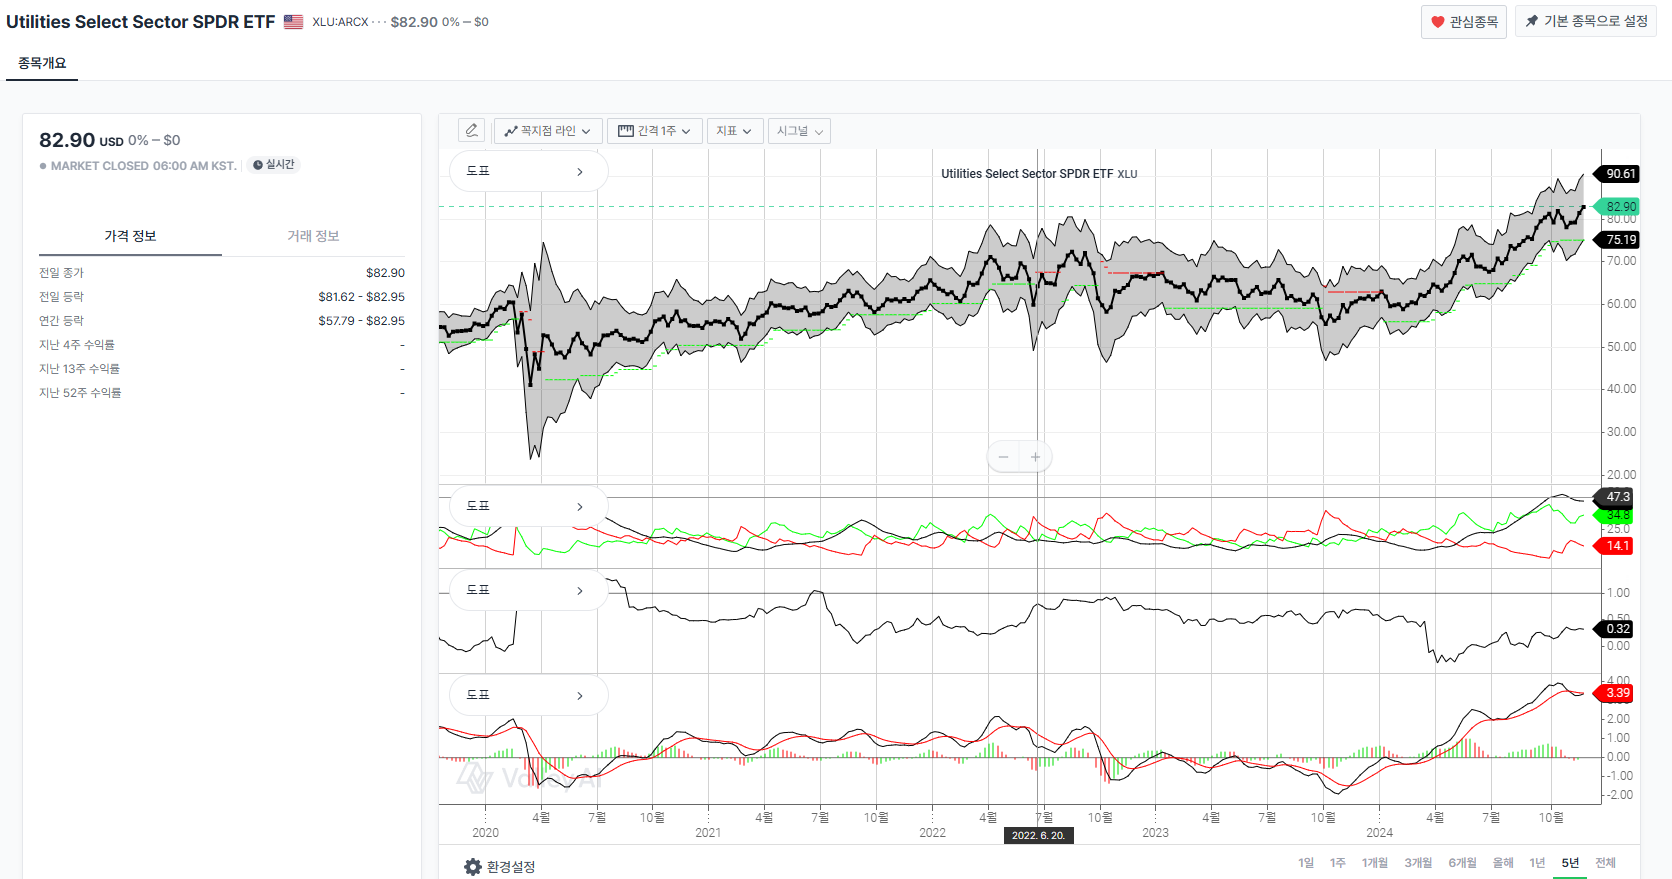The width and height of the screenshot is (1672, 879).
Task: Click the pencil drawing tool icon
Action: tap(472, 131)
